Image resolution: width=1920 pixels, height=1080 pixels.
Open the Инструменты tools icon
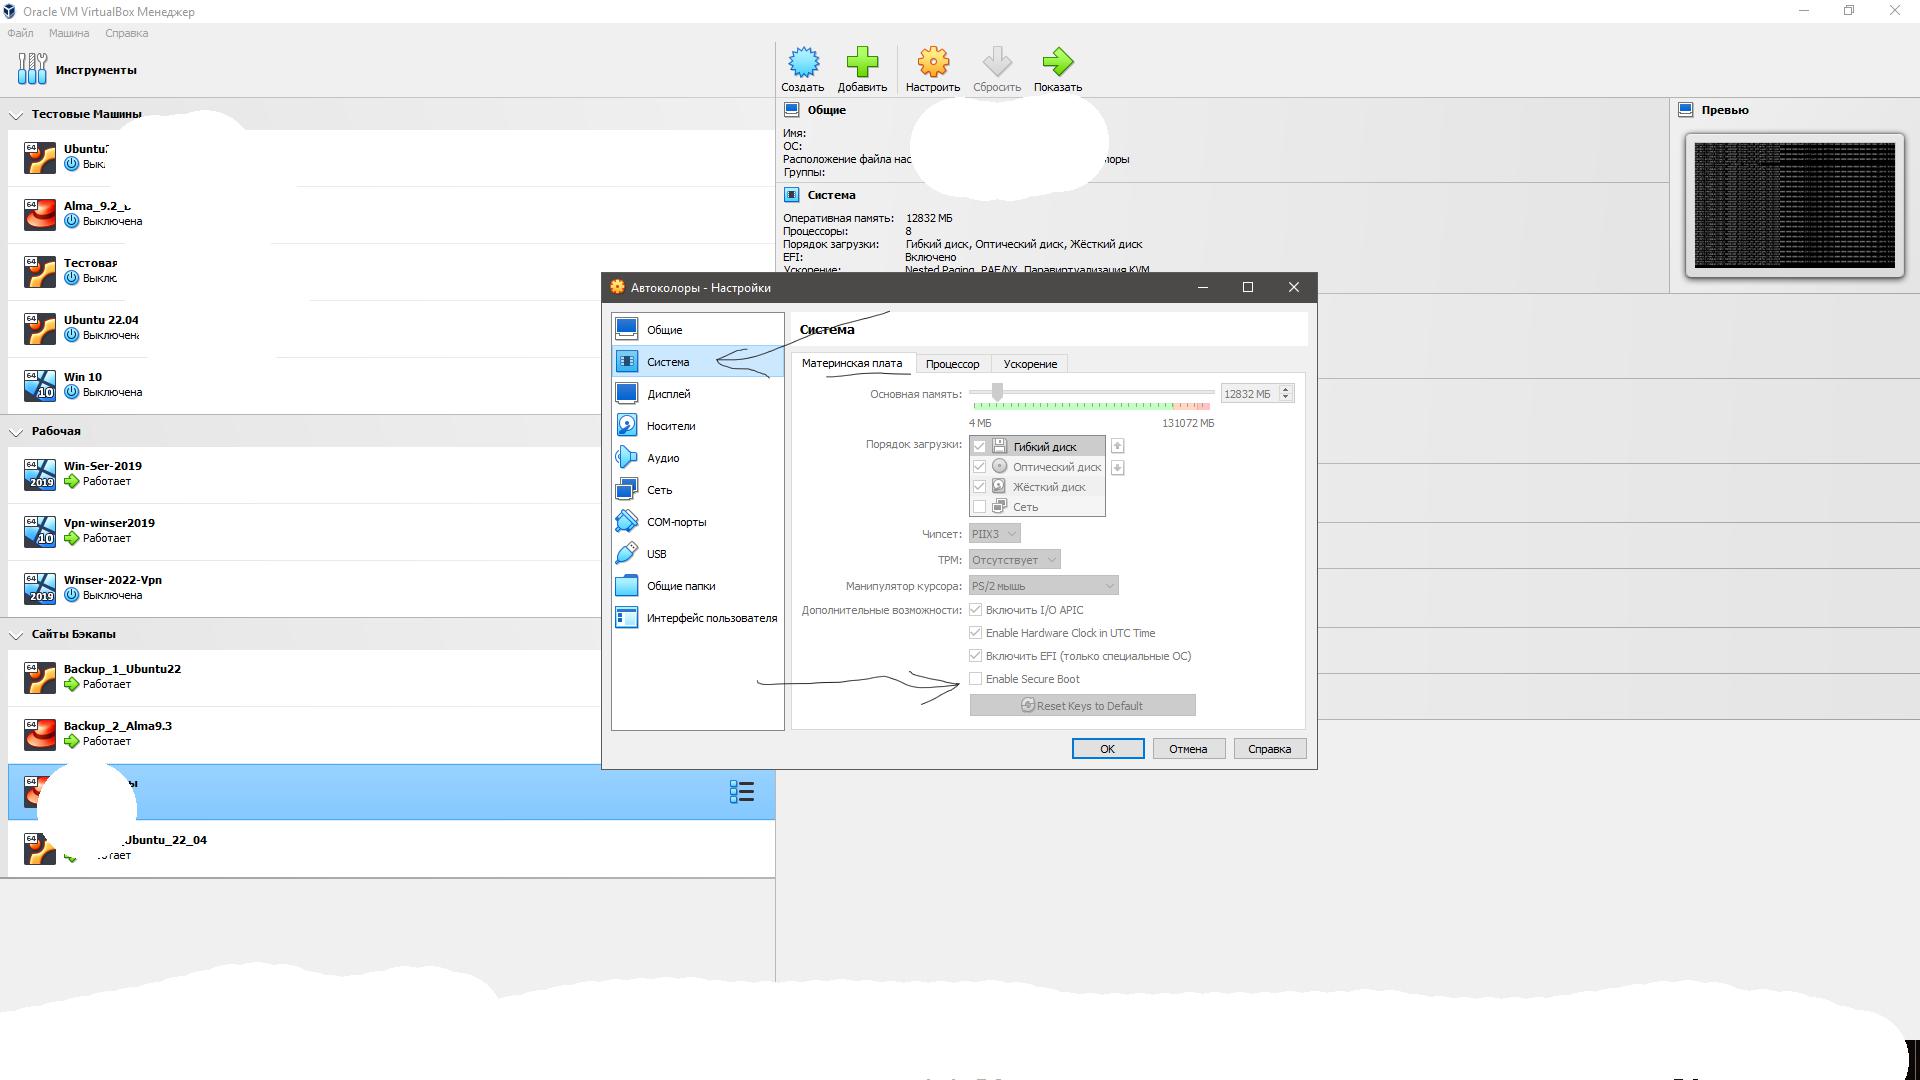pyautogui.click(x=32, y=69)
